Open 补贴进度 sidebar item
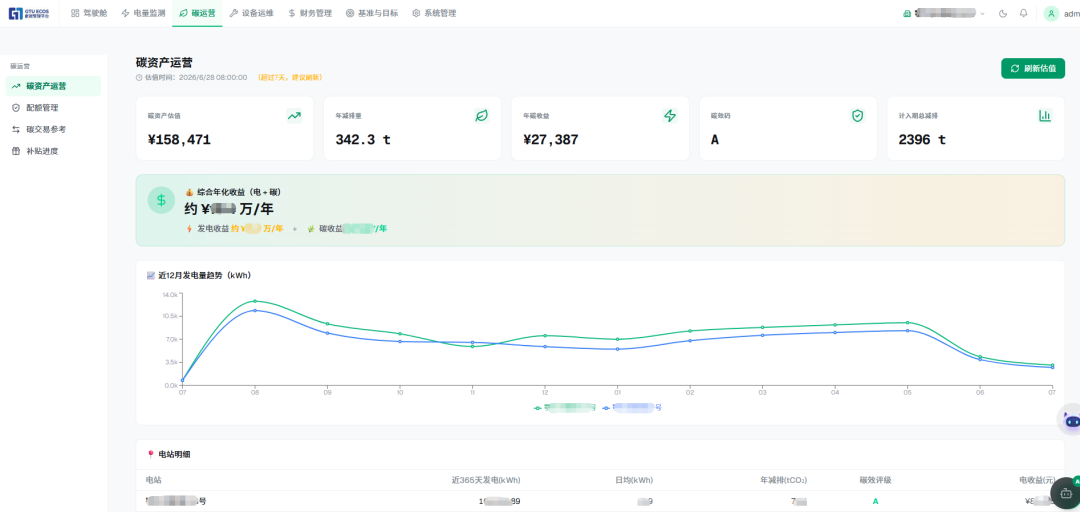This screenshot has width=1080, height=512. pyautogui.click(x=53, y=151)
